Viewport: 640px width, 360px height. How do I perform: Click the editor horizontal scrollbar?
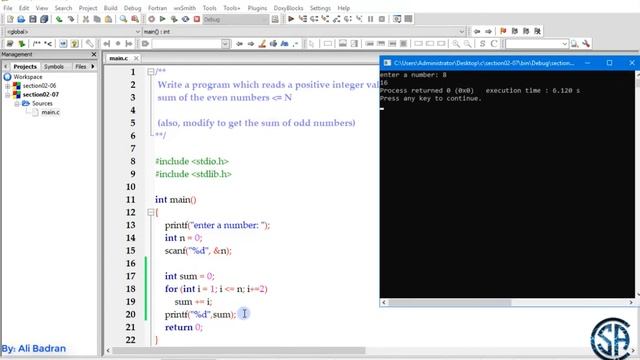click(x=239, y=351)
